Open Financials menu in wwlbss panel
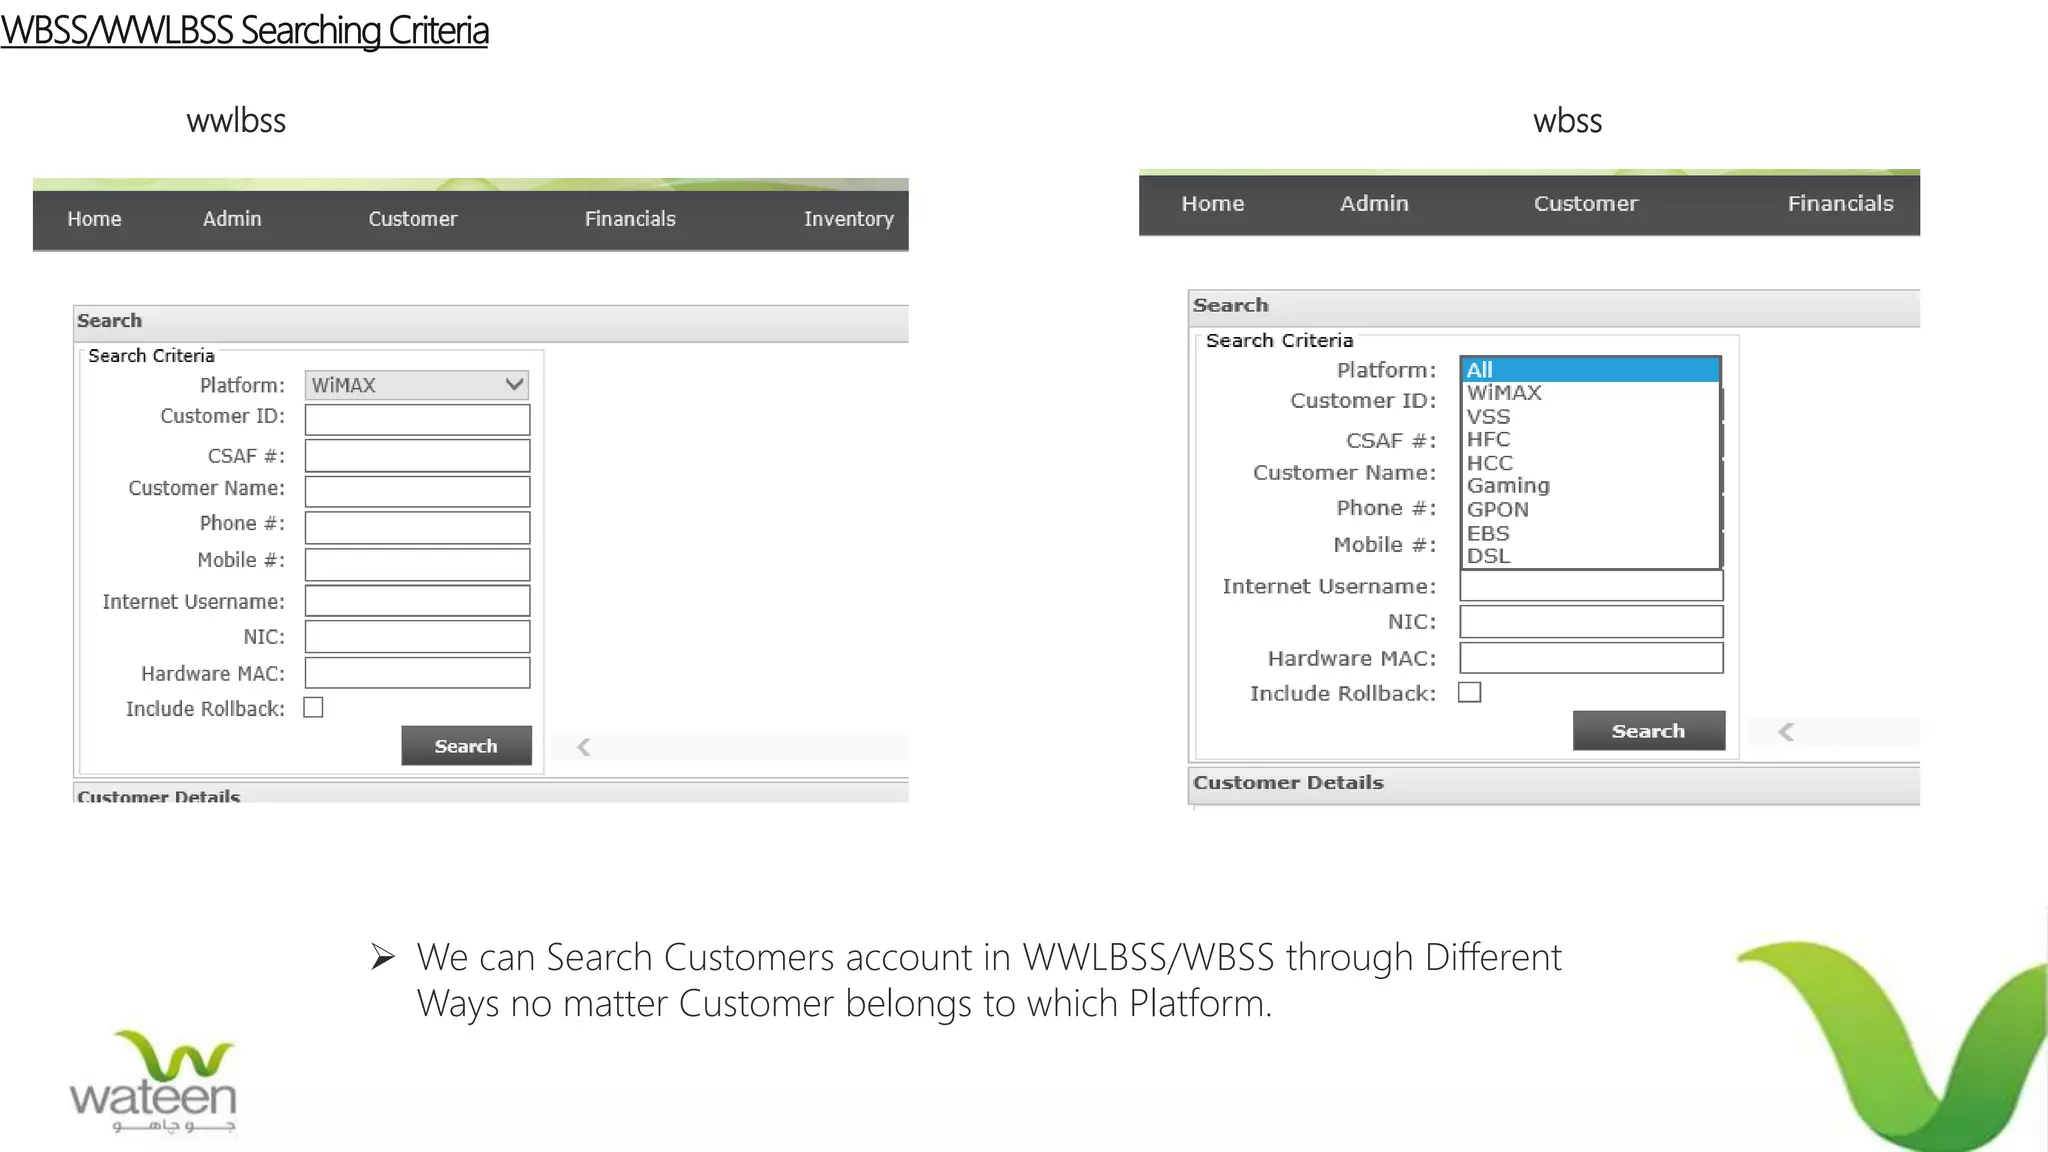Screen dimensions: 2048x1152 pos(630,219)
